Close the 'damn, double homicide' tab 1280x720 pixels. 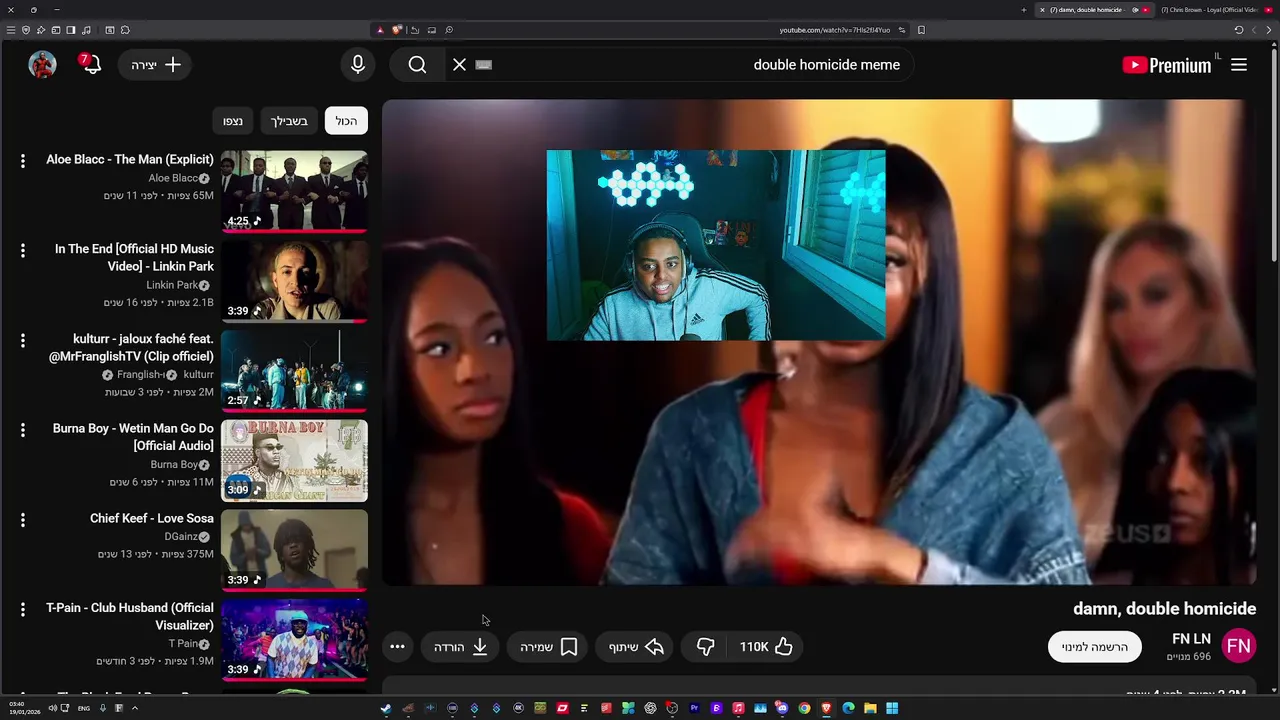tap(1042, 10)
